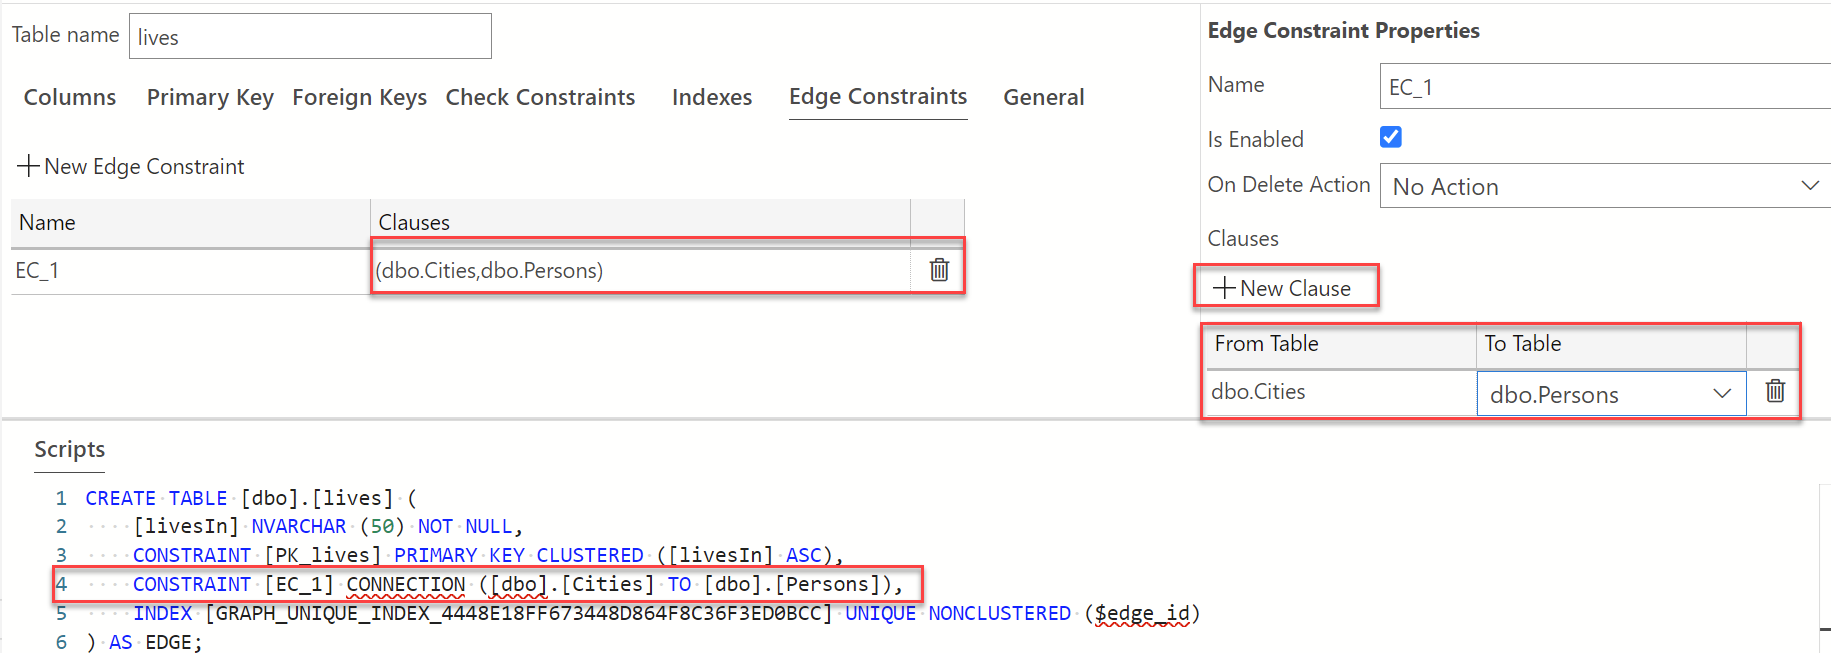The image size is (1831, 653).
Task: Delete the dbo.Cities to dbo.Persons clause
Action: [x=1775, y=391]
